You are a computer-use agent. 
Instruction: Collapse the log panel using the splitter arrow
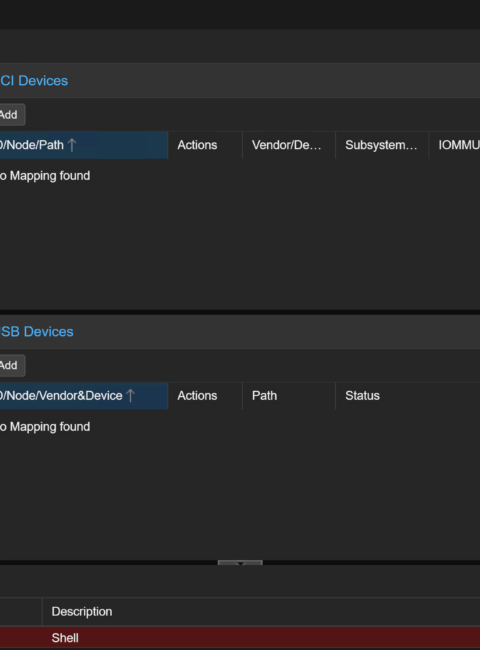(x=240, y=563)
